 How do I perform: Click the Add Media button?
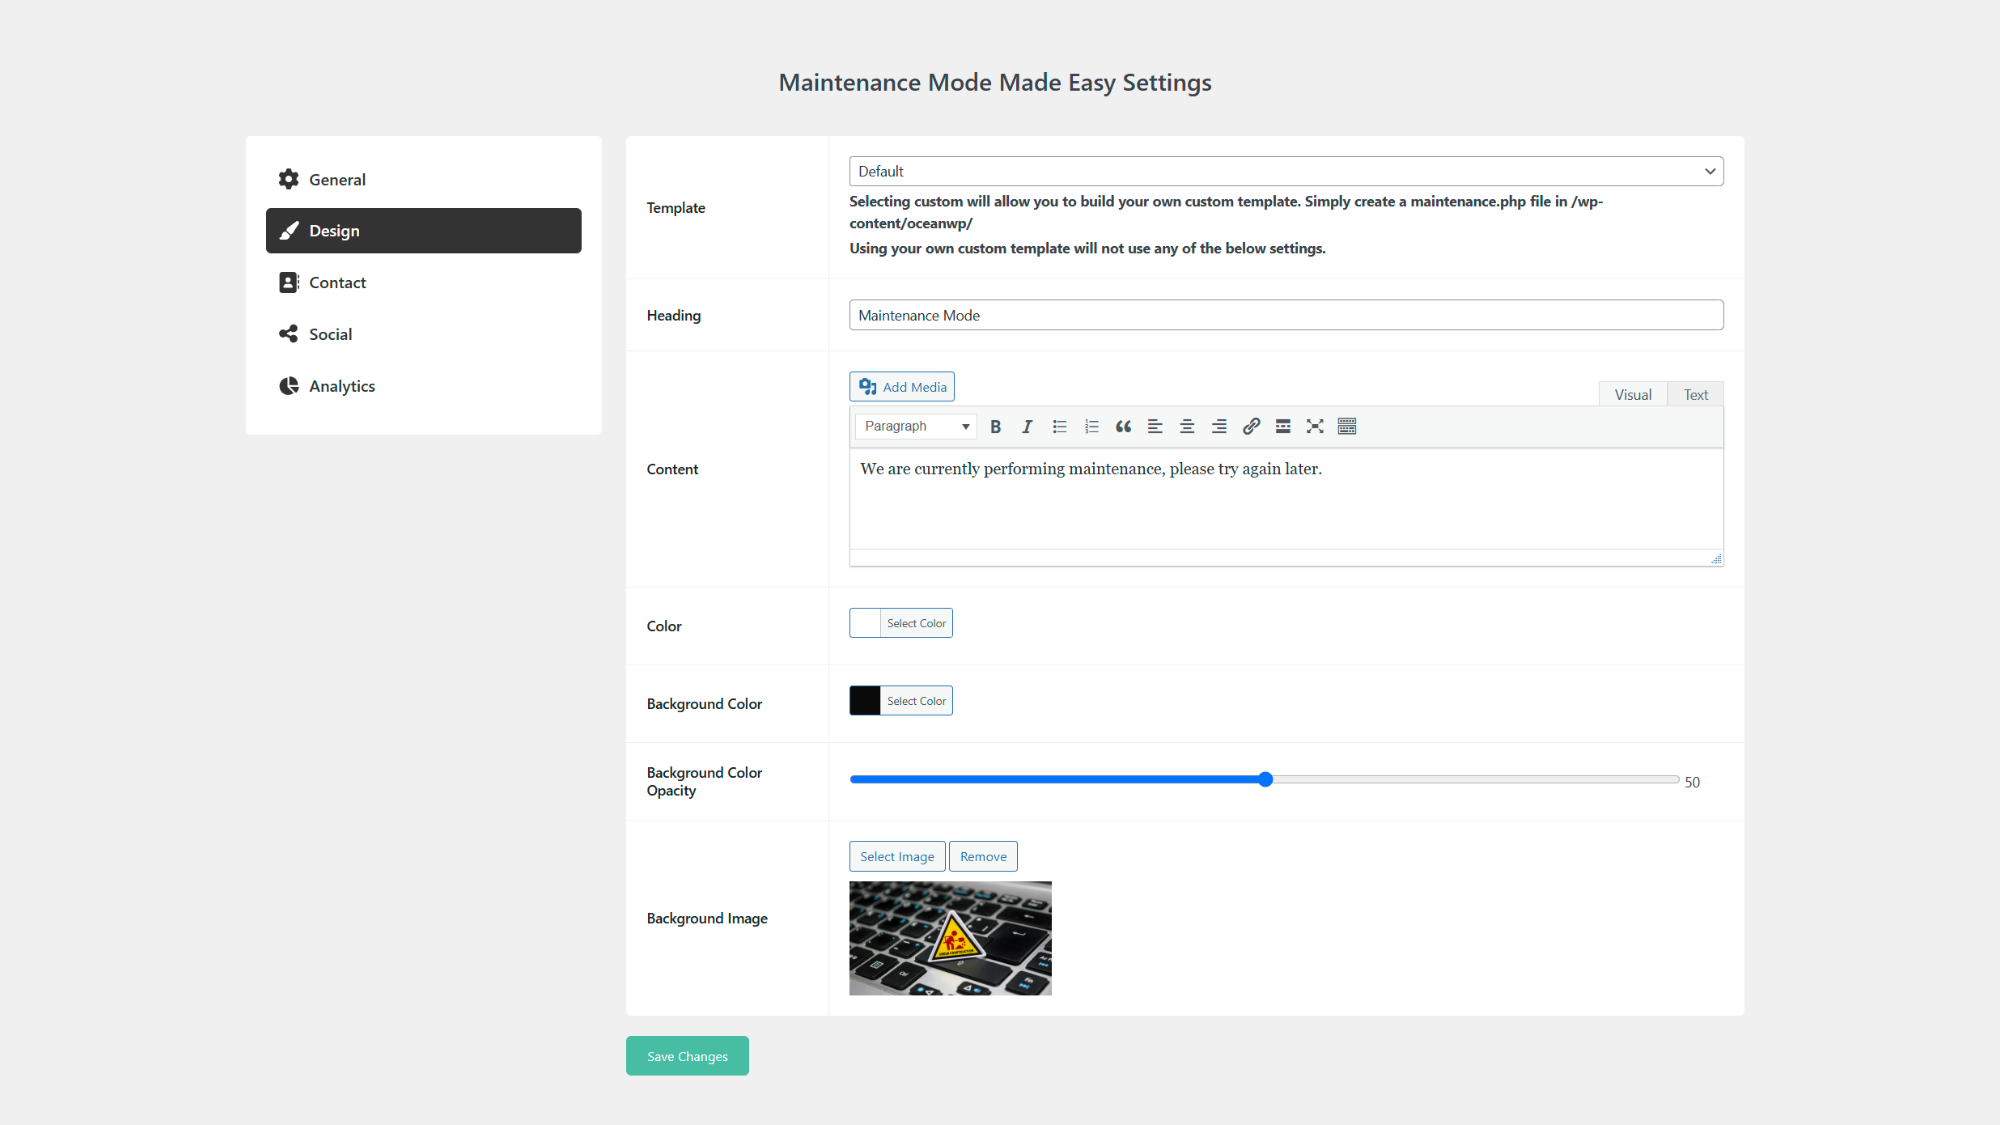(x=902, y=387)
